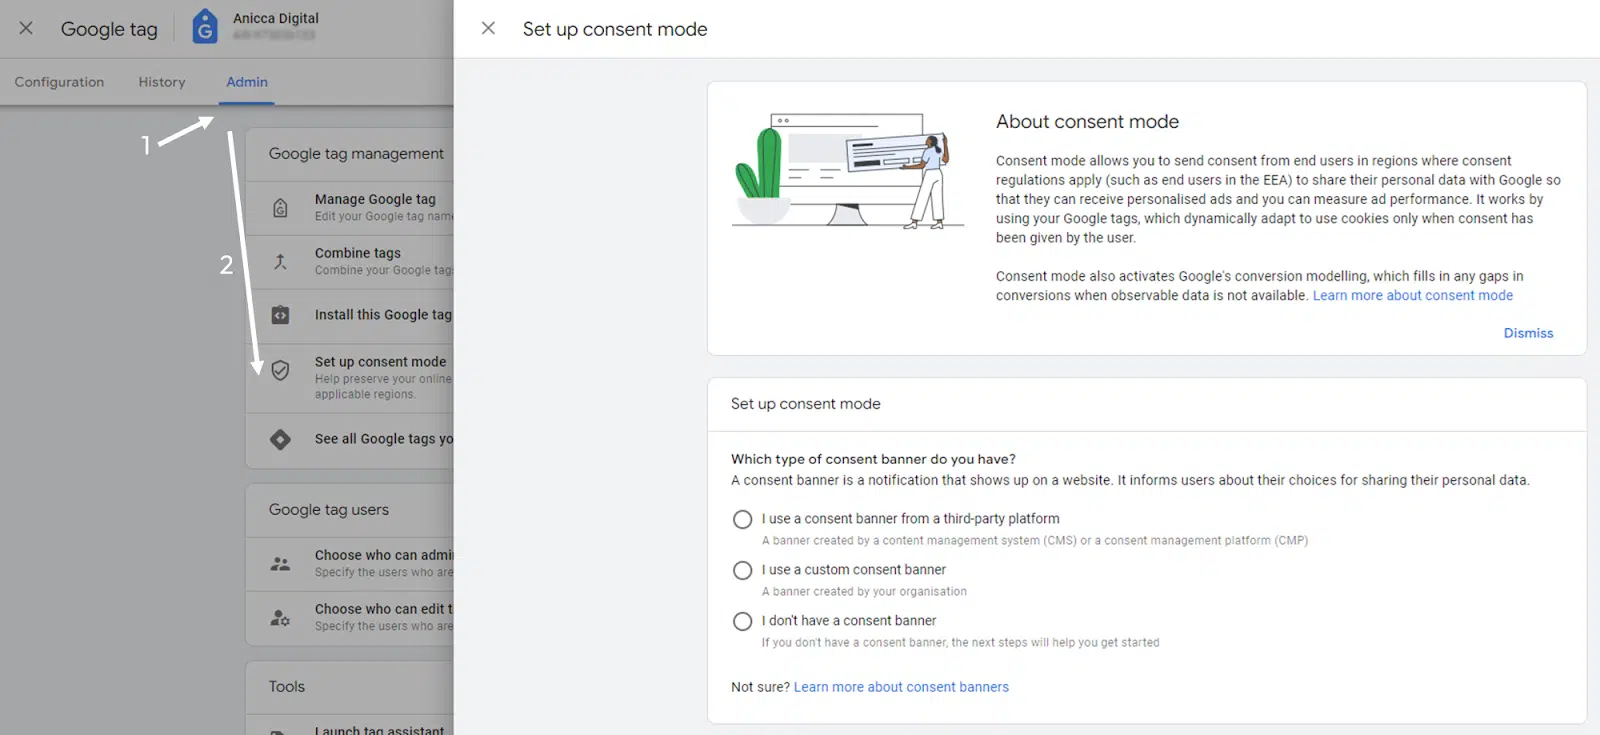Open Choose who can edit row
1600x735 pixels.
click(350, 618)
